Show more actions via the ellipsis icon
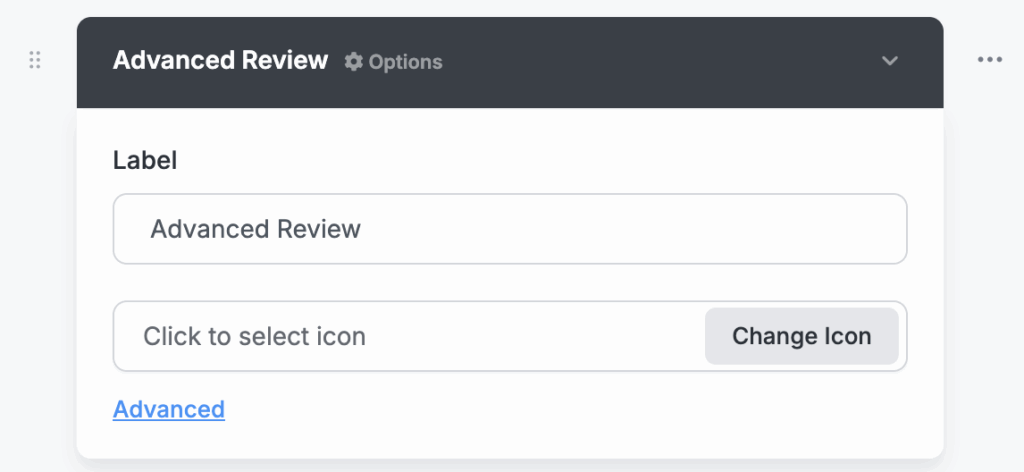 point(989,61)
